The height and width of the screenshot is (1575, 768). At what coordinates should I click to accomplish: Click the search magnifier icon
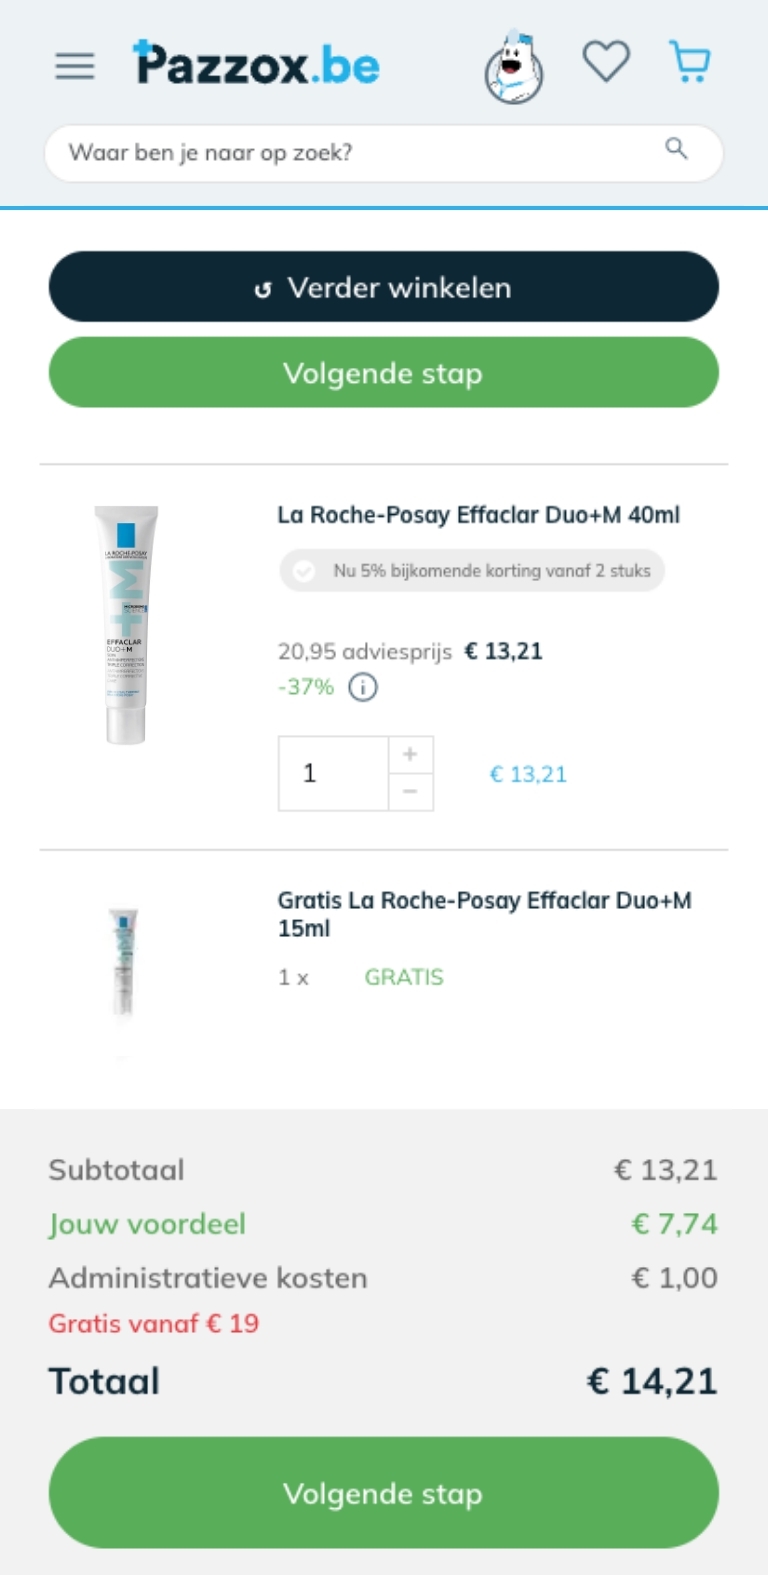(x=677, y=149)
